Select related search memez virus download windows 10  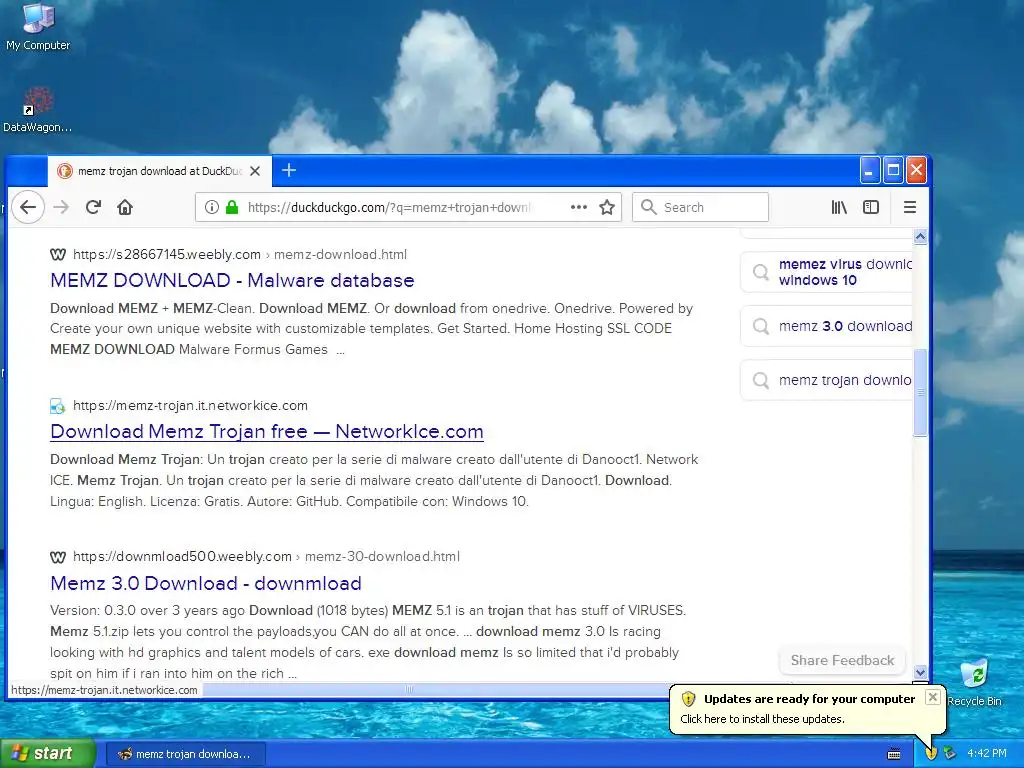(x=827, y=272)
